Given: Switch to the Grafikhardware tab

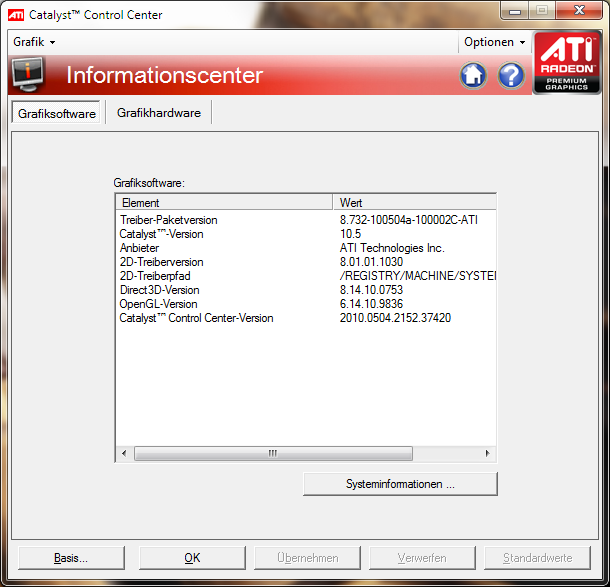Looking at the screenshot, I should pos(159,113).
